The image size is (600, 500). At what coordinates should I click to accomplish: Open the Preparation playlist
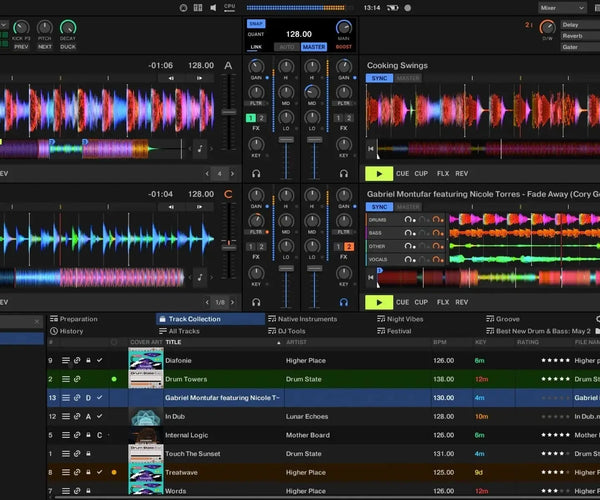pos(74,319)
